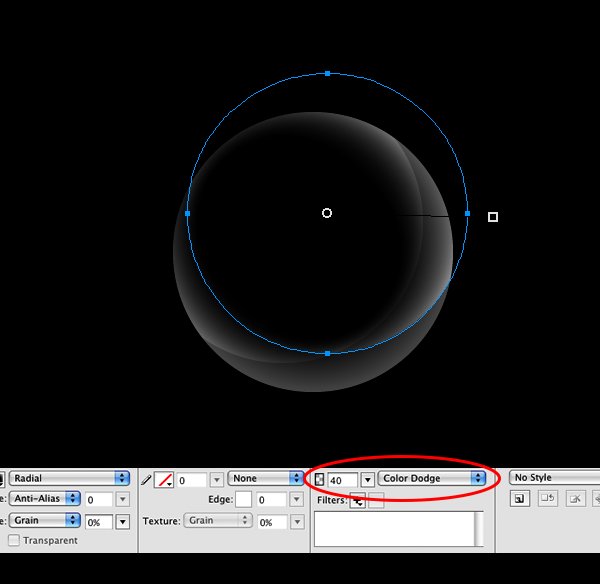Image resolution: width=600 pixels, height=584 pixels.
Task: Add a live filter with the Filters button
Action: click(358, 501)
